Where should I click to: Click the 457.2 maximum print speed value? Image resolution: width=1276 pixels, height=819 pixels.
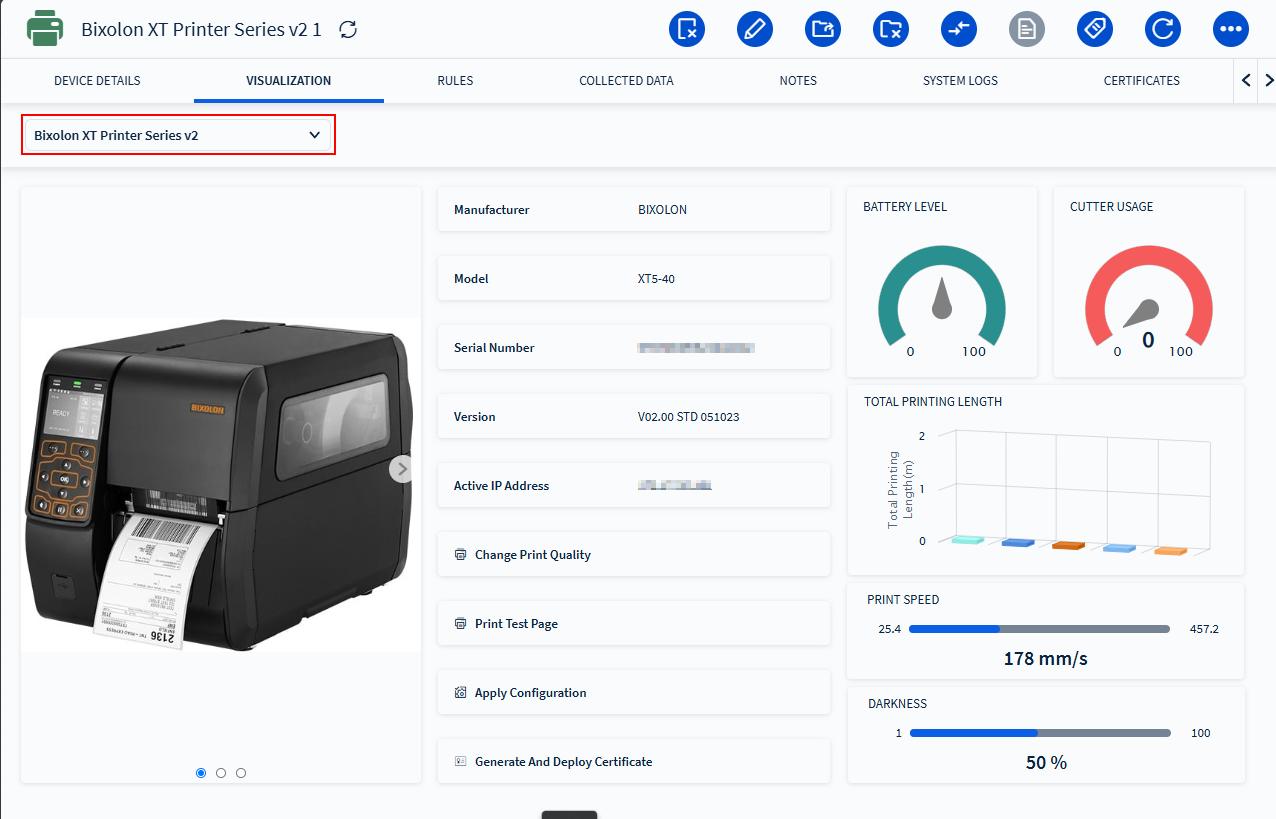tap(1204, 629)
